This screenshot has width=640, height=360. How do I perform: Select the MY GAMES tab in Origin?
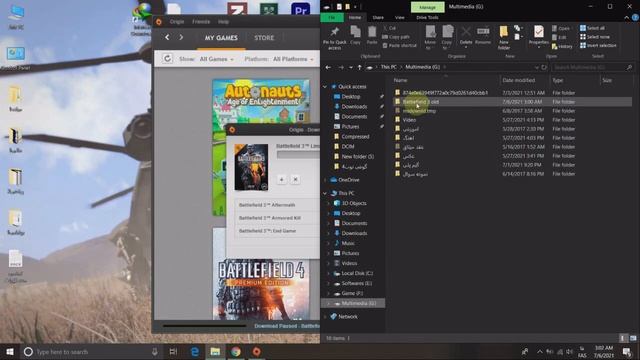point(221,38)
